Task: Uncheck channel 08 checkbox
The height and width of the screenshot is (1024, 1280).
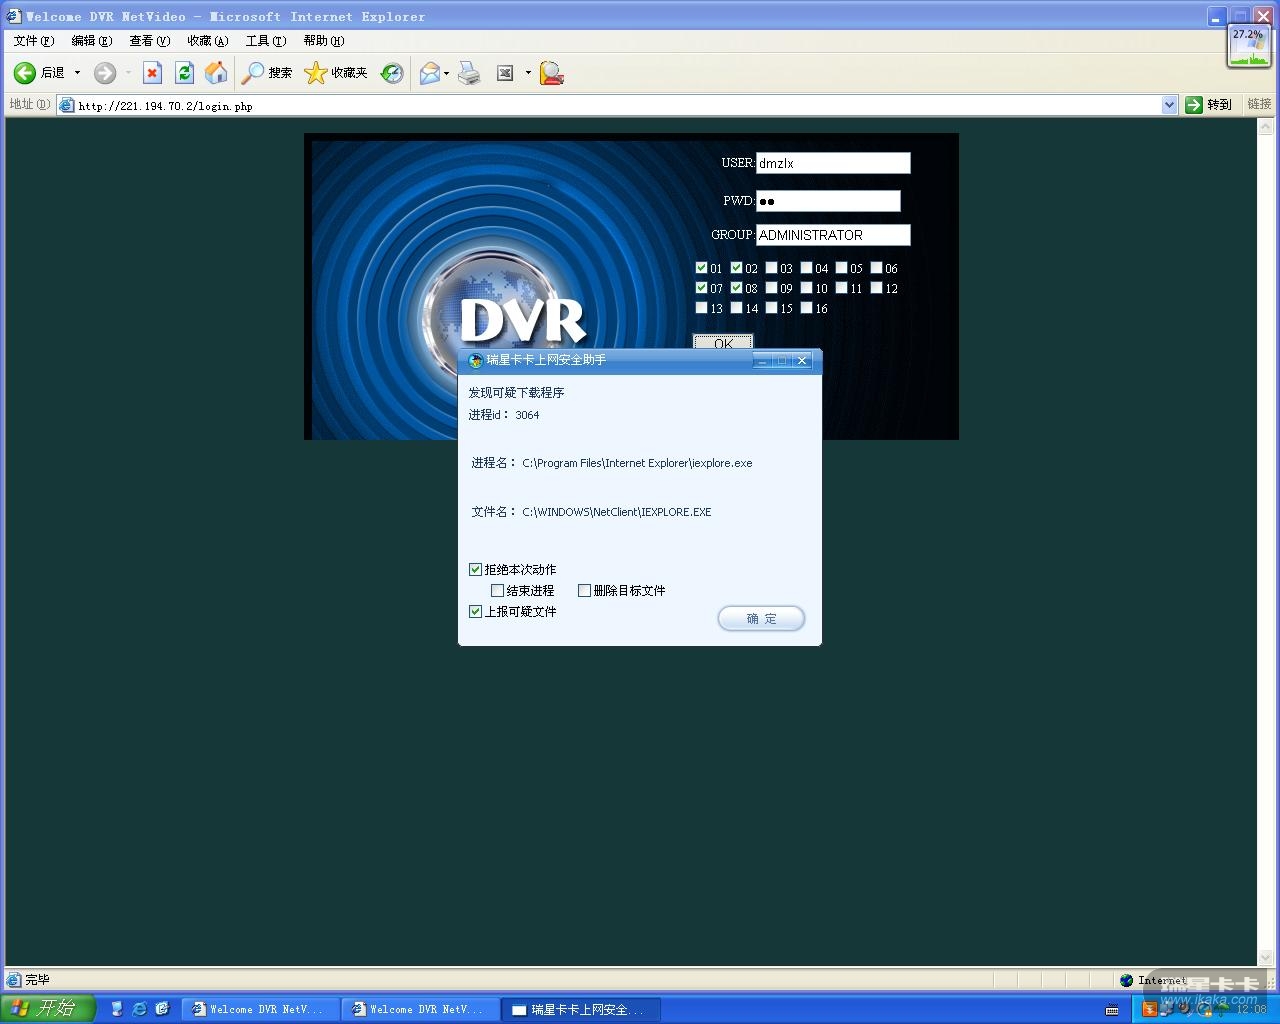Action: 736,288
